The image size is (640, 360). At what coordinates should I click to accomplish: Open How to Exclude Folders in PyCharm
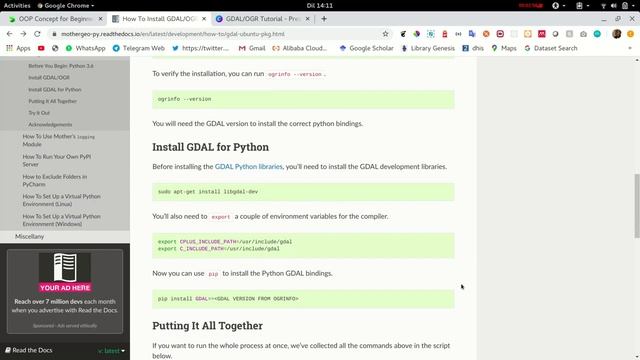coord(55,180)
